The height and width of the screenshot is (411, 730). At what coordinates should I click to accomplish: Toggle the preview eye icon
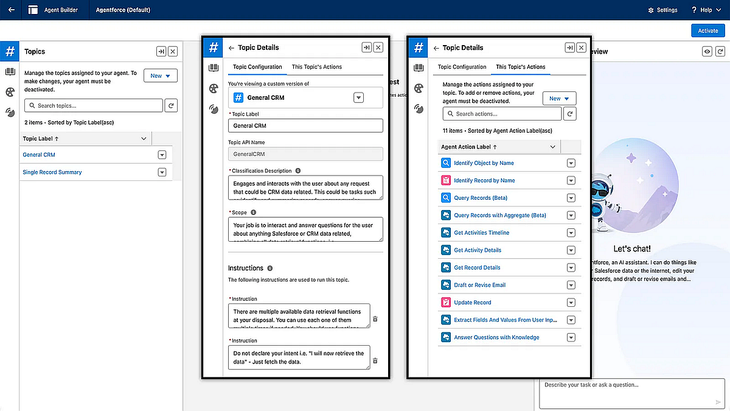click(707, 50)
